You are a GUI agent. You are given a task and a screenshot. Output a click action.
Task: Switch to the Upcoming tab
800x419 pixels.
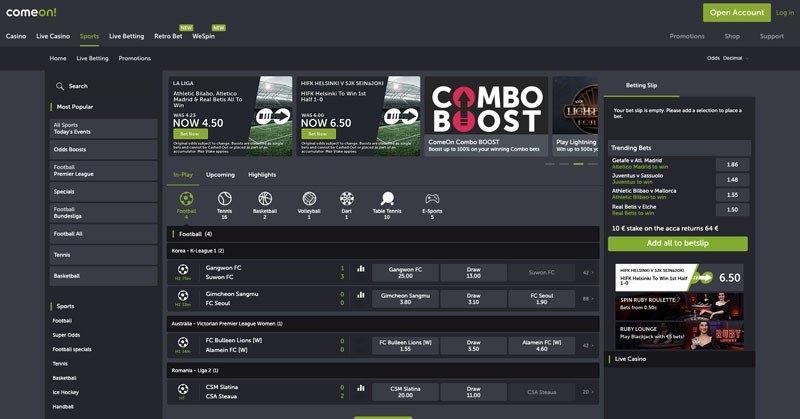[220, 175]
